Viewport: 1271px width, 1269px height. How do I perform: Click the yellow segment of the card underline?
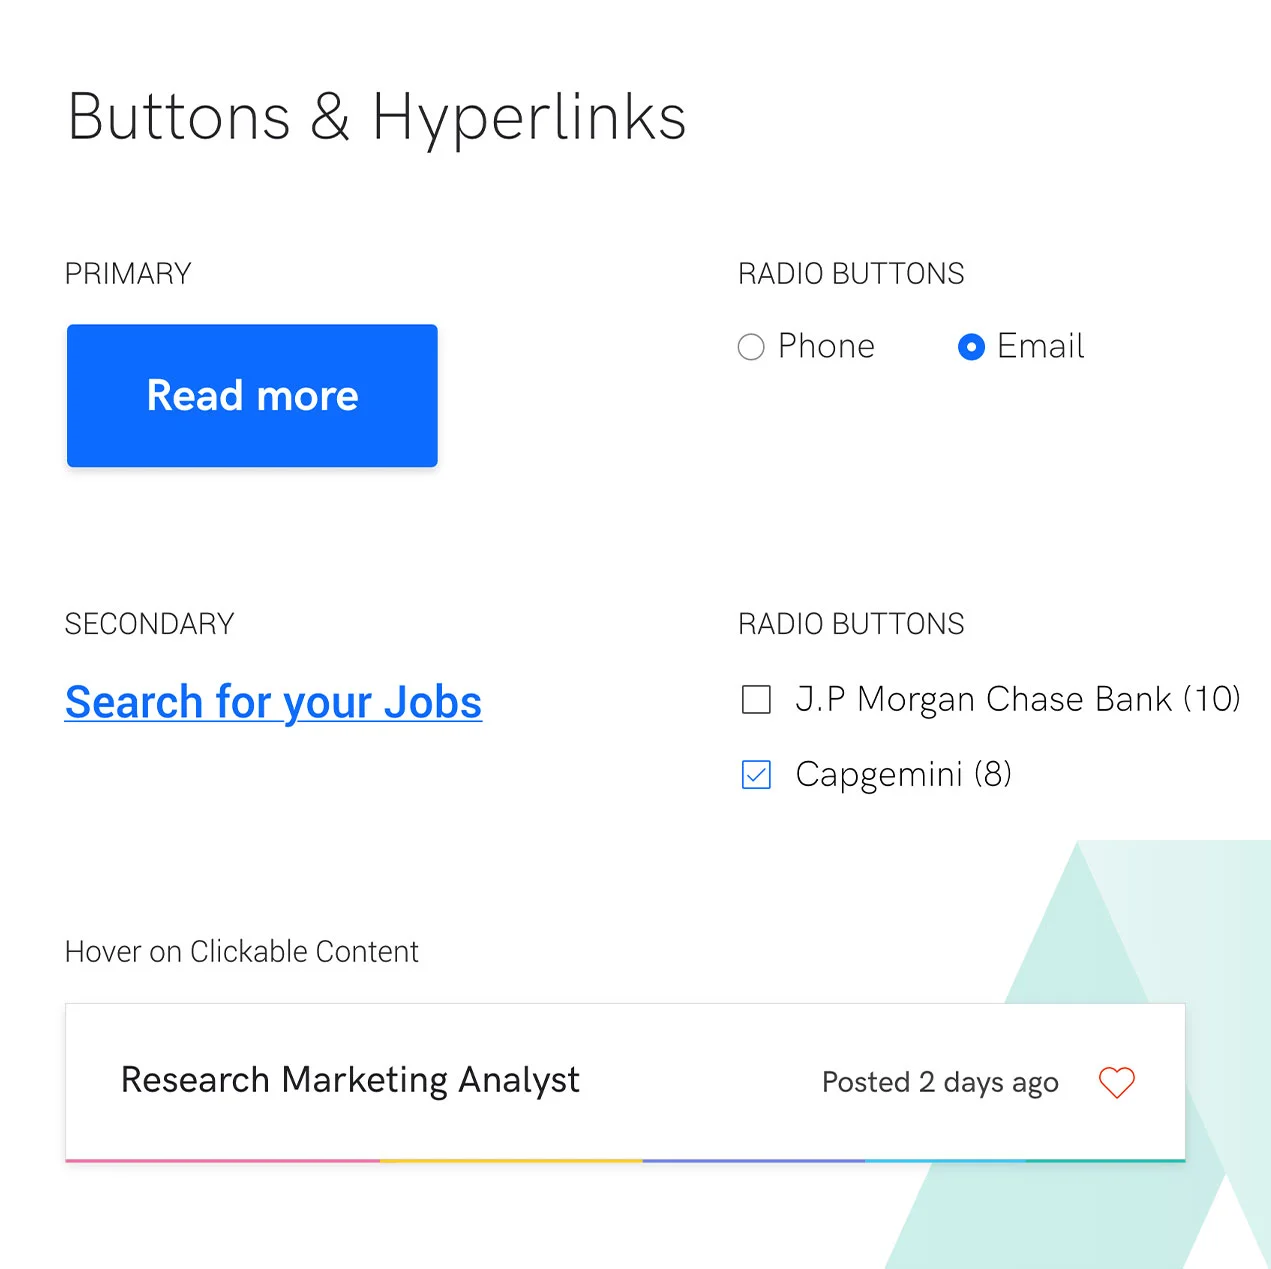510,1159
